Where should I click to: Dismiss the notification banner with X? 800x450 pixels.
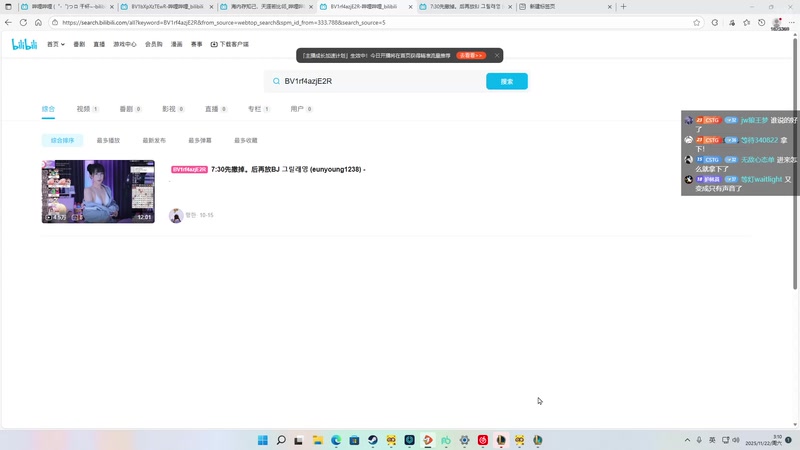pyautogui.click(x=496, y=55)
